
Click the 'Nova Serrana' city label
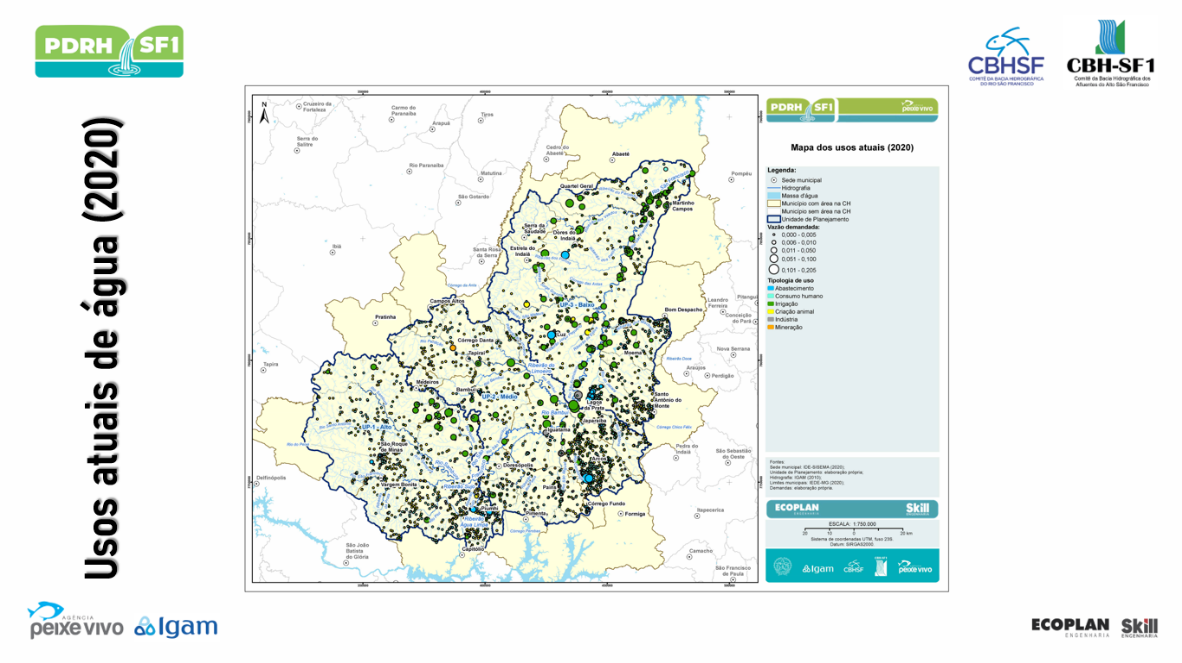tap(733, 349)
